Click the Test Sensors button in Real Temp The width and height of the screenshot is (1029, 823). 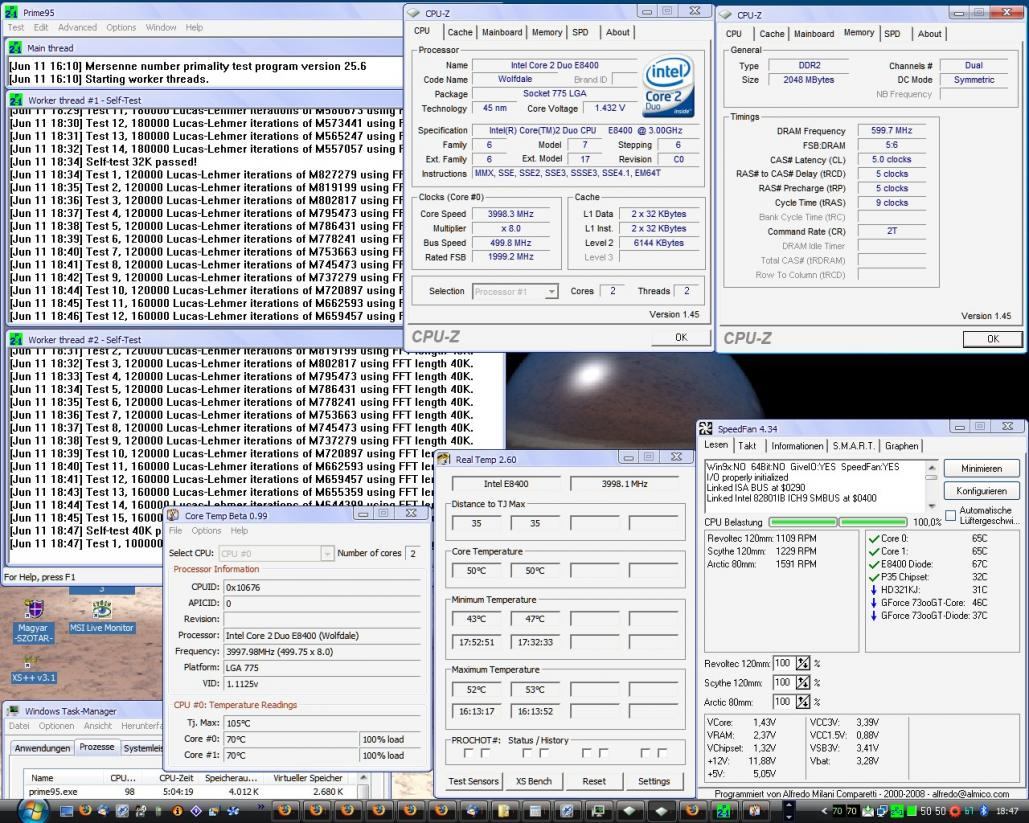[473, 781]
